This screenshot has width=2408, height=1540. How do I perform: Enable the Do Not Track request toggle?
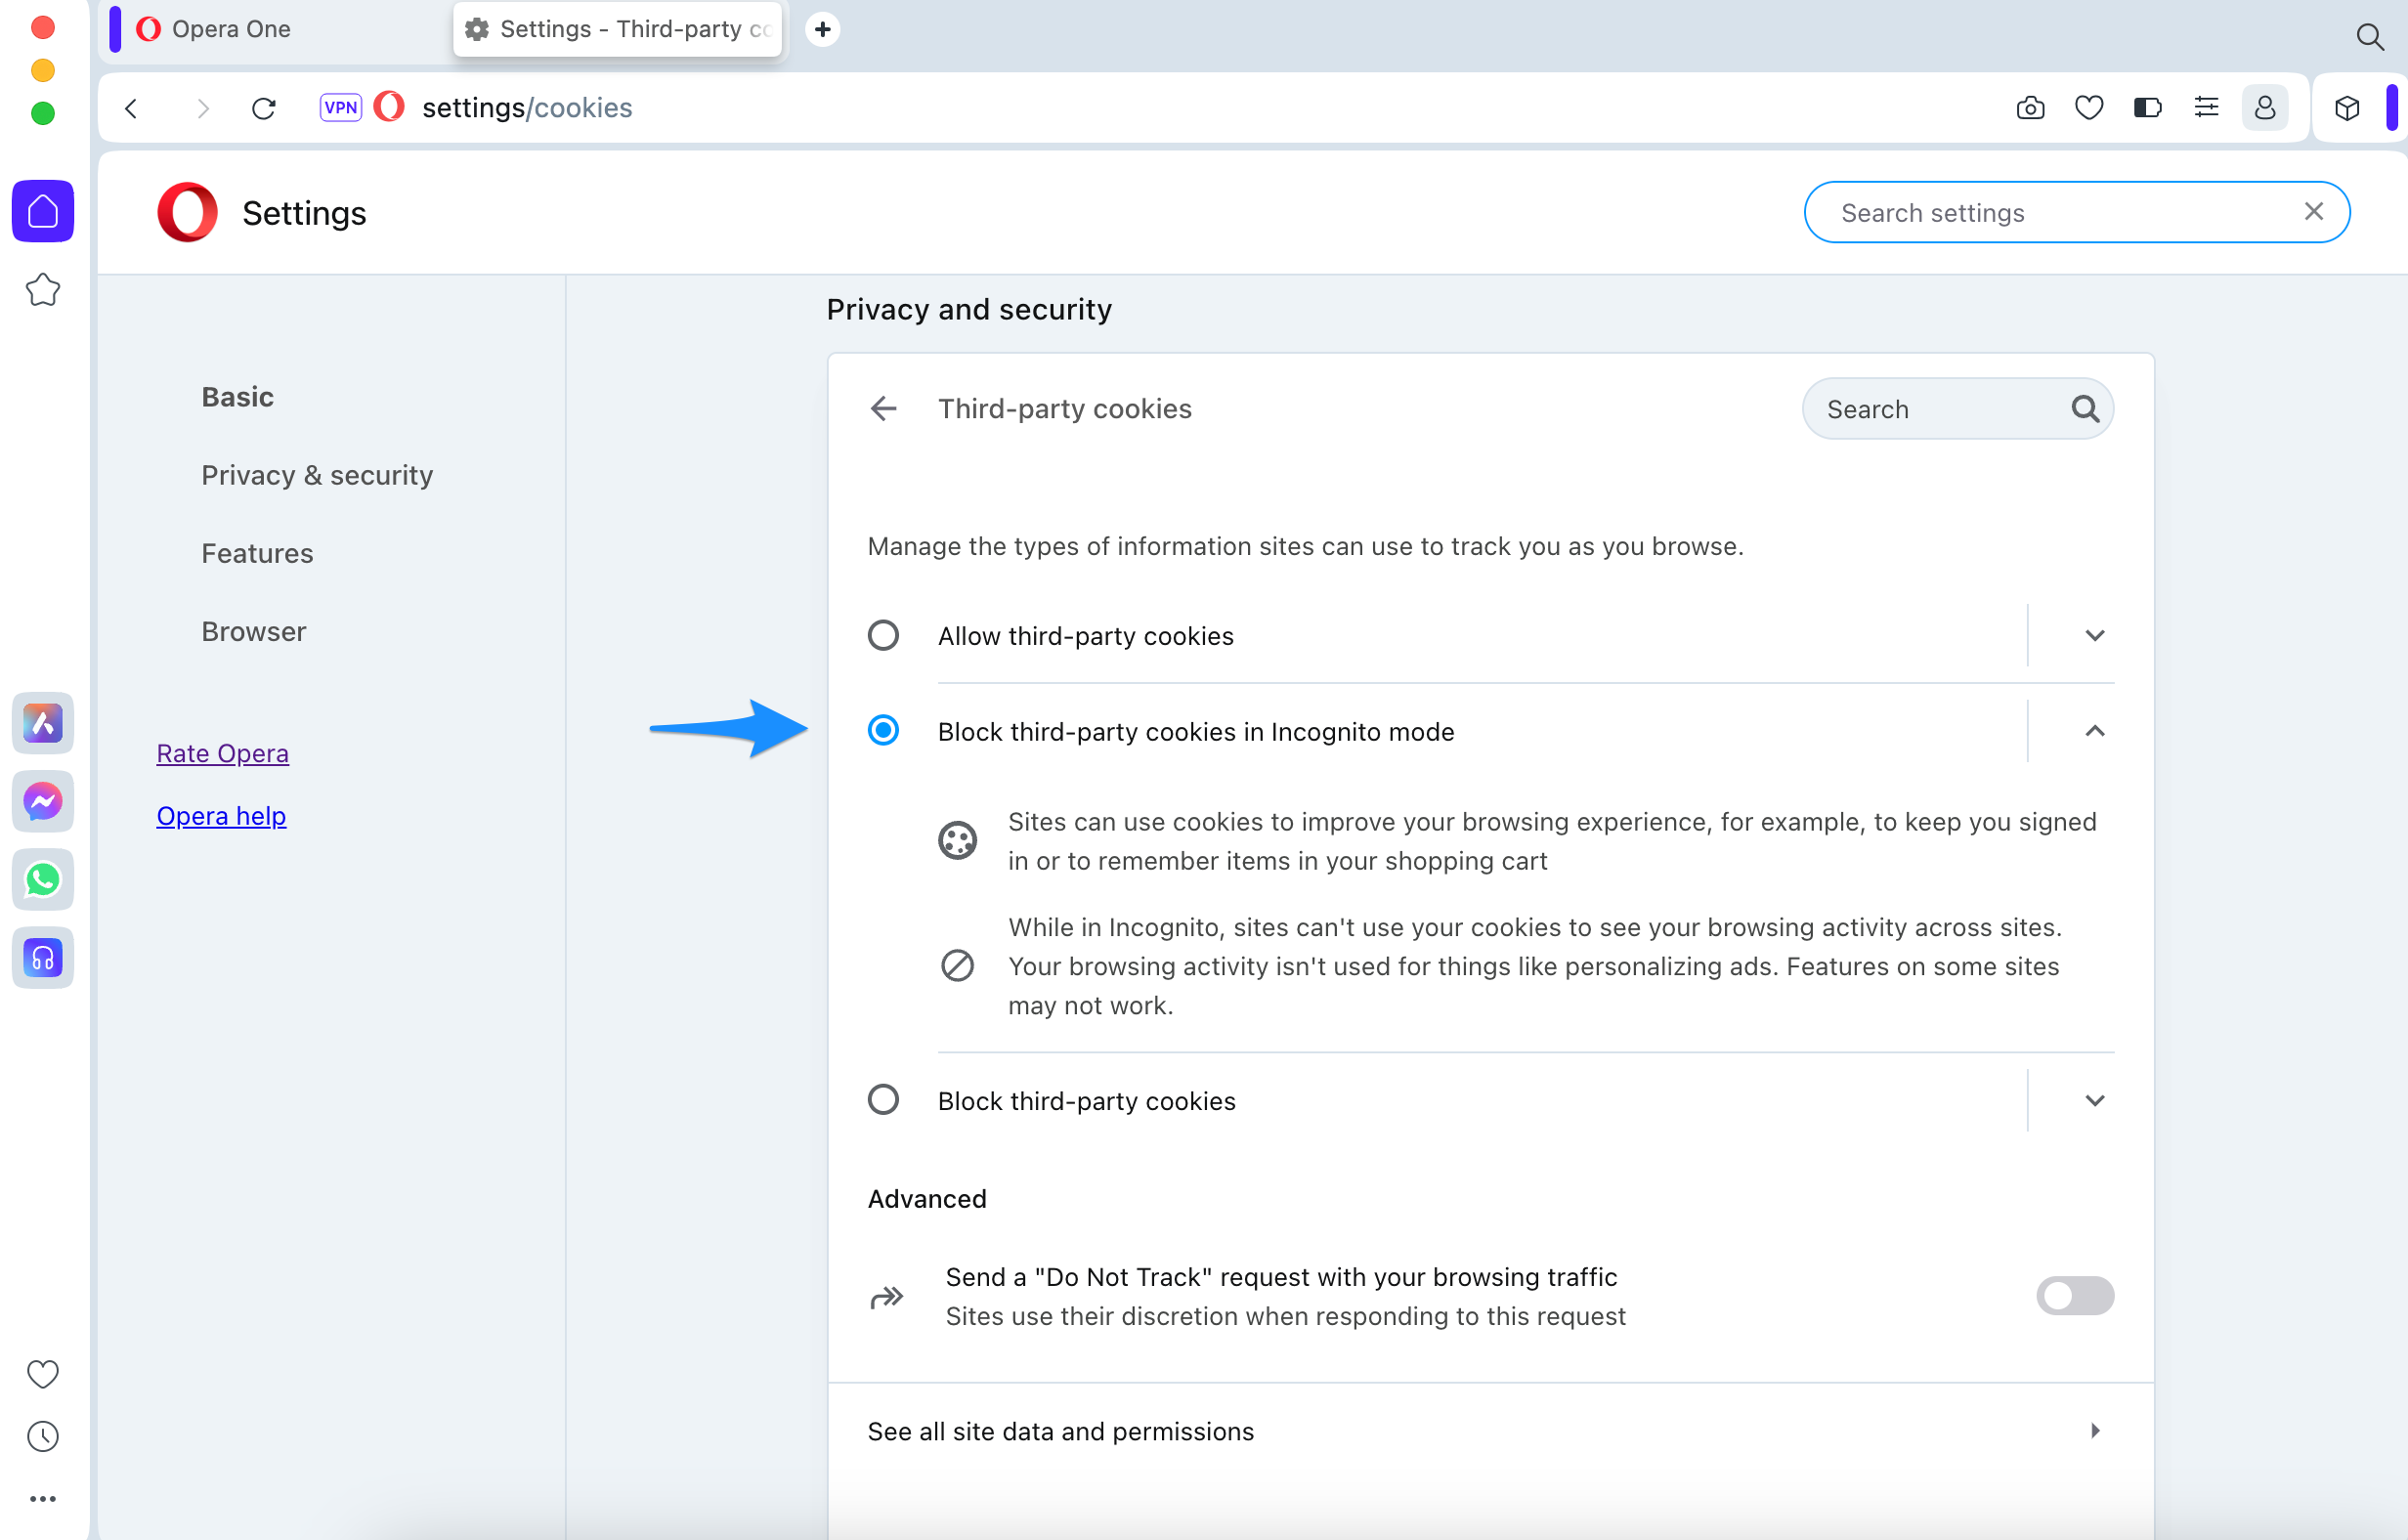pyautogui.click(x=2074, y=1296)
